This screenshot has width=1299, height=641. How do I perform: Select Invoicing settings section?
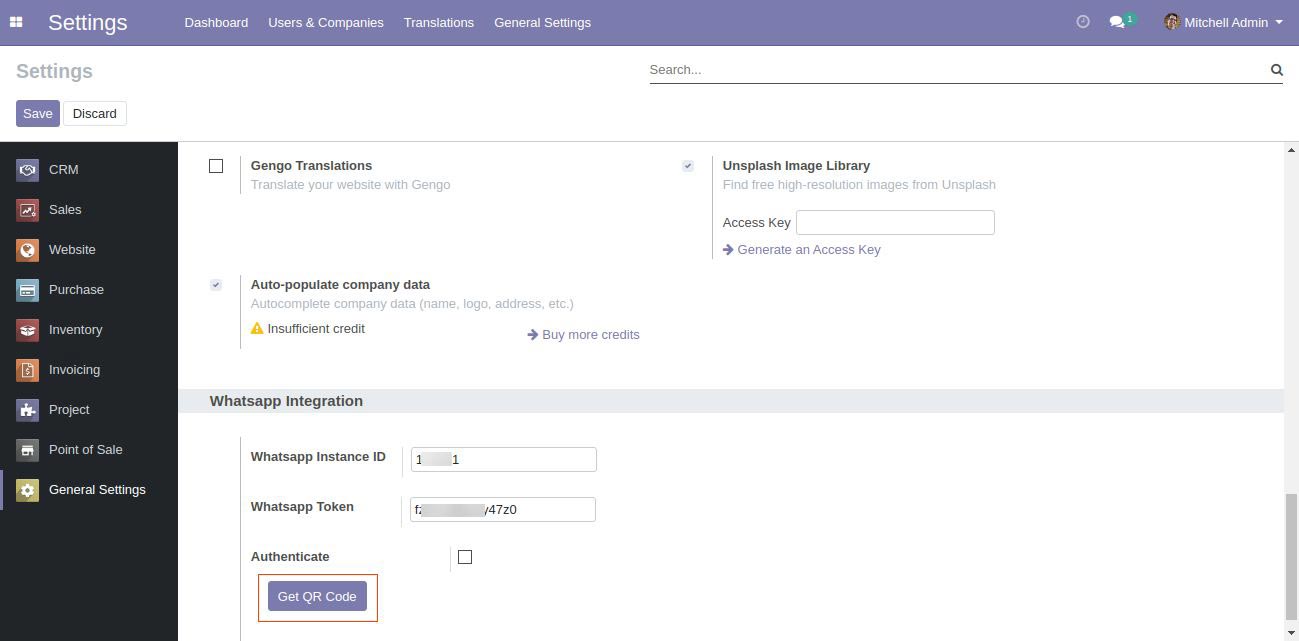pyautogui.click(x=89, y=370)
